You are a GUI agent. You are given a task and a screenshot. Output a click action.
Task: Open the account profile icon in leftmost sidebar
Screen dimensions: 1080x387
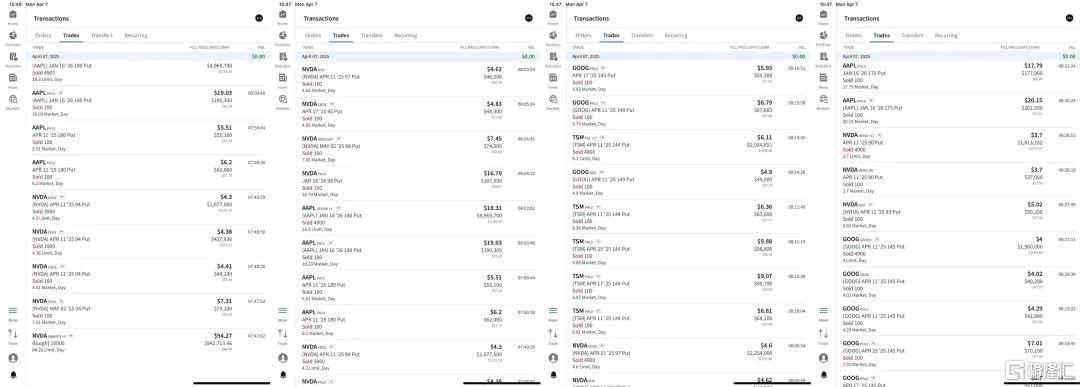tap(12, 358)
